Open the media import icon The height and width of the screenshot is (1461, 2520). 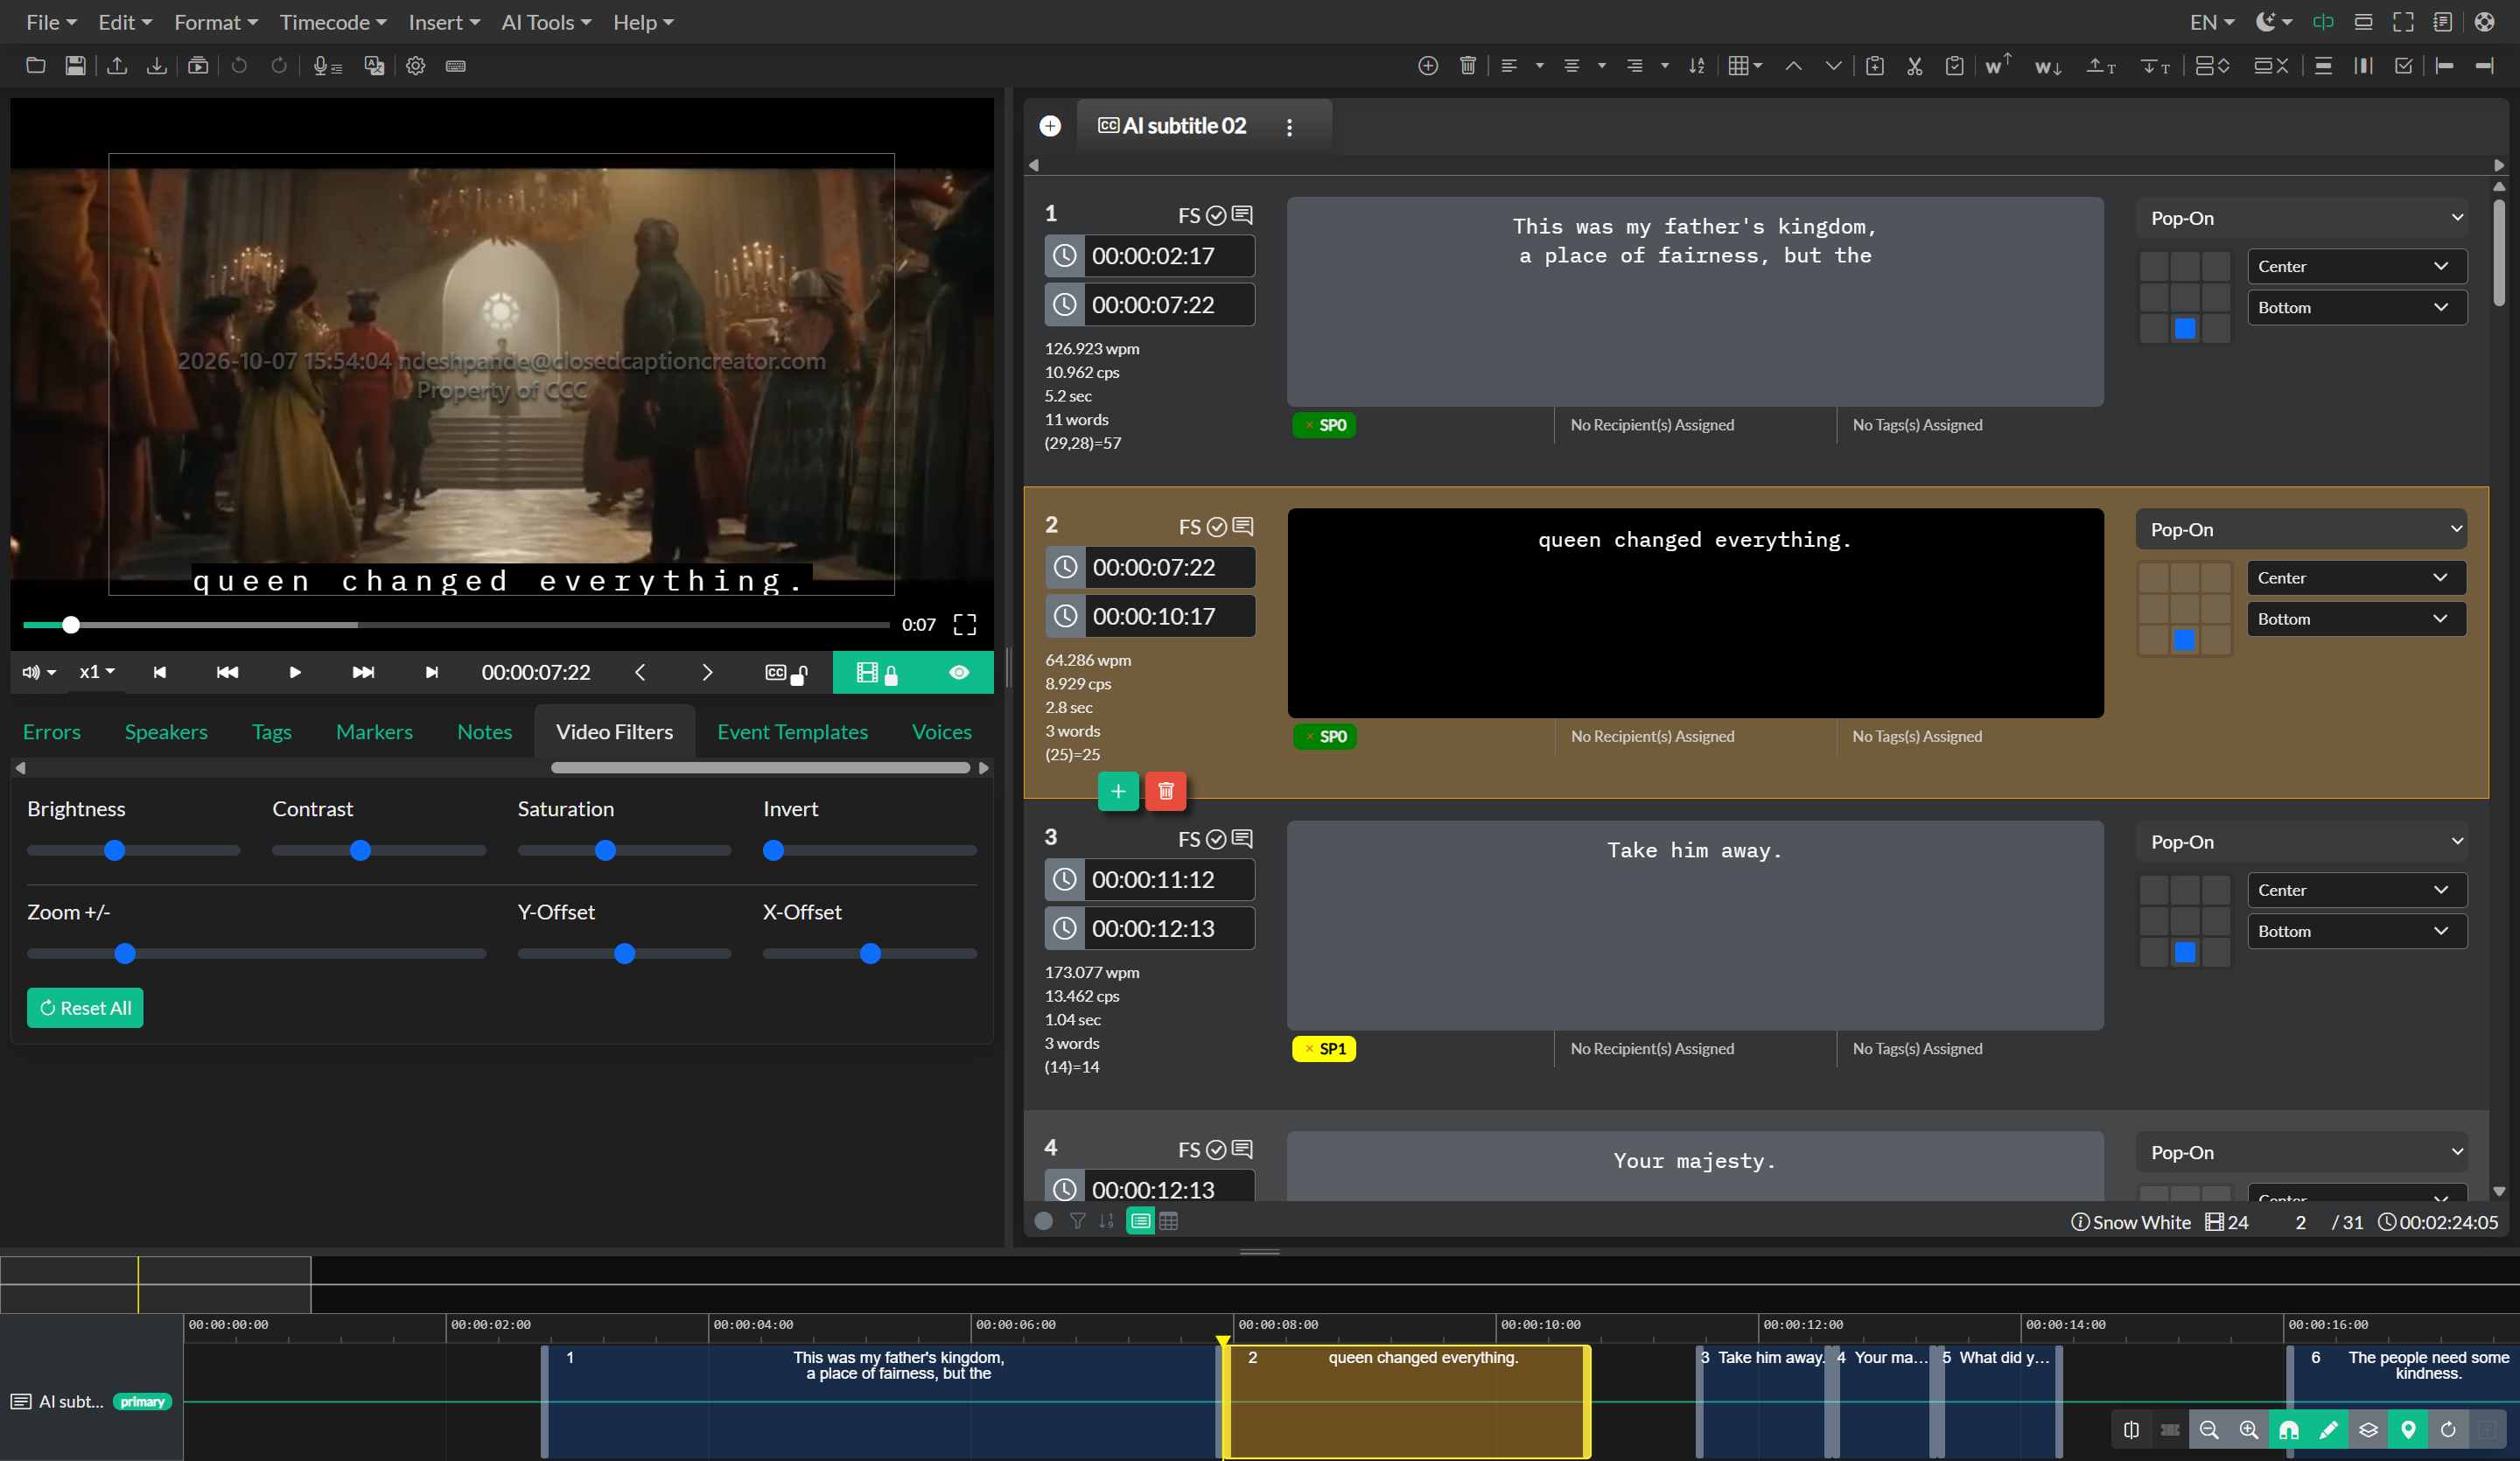(x=198, y=66)
